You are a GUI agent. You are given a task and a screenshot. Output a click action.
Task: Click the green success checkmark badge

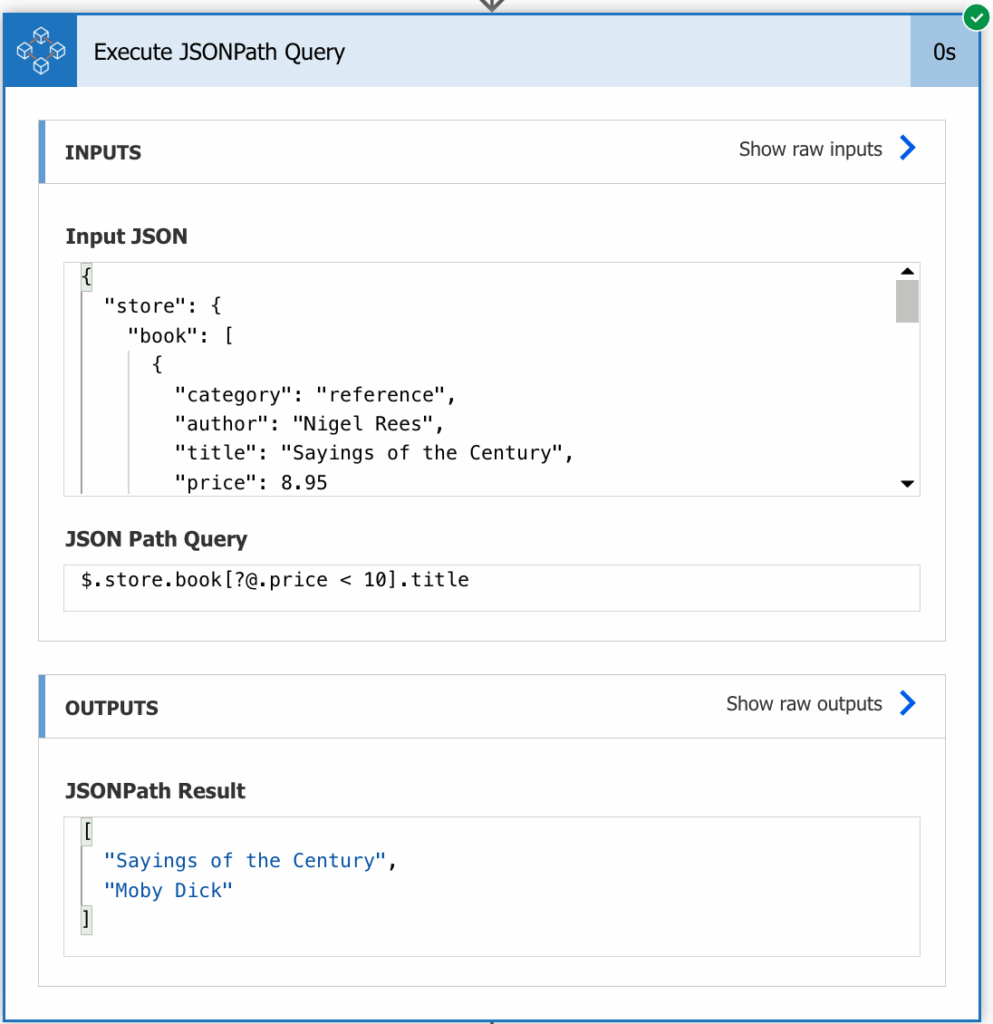tap(976, 18)
